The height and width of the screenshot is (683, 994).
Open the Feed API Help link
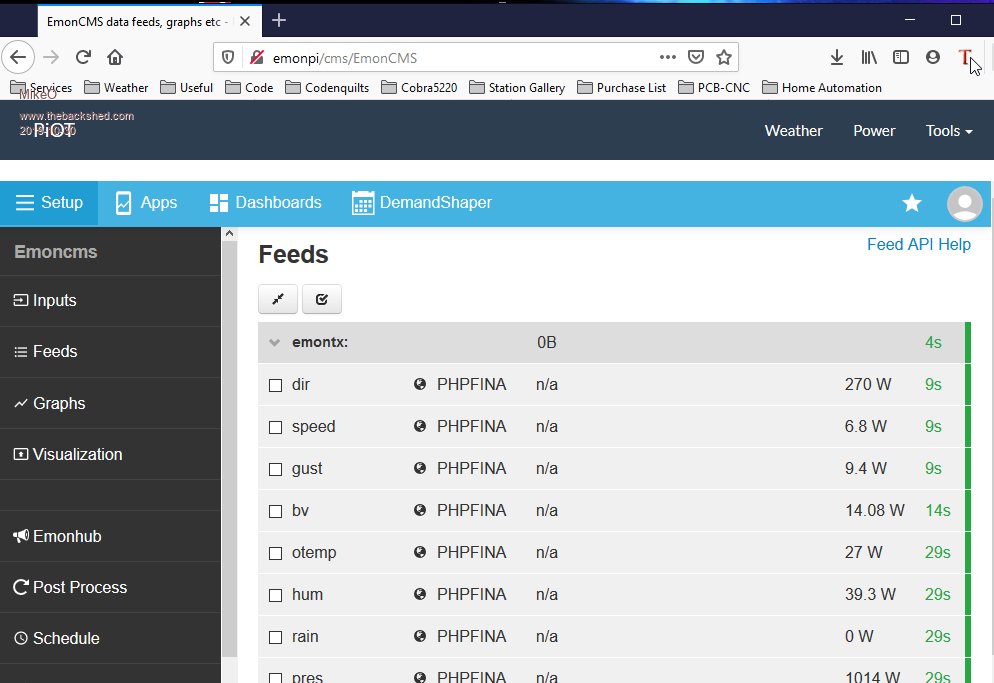[x=918, y=244]
